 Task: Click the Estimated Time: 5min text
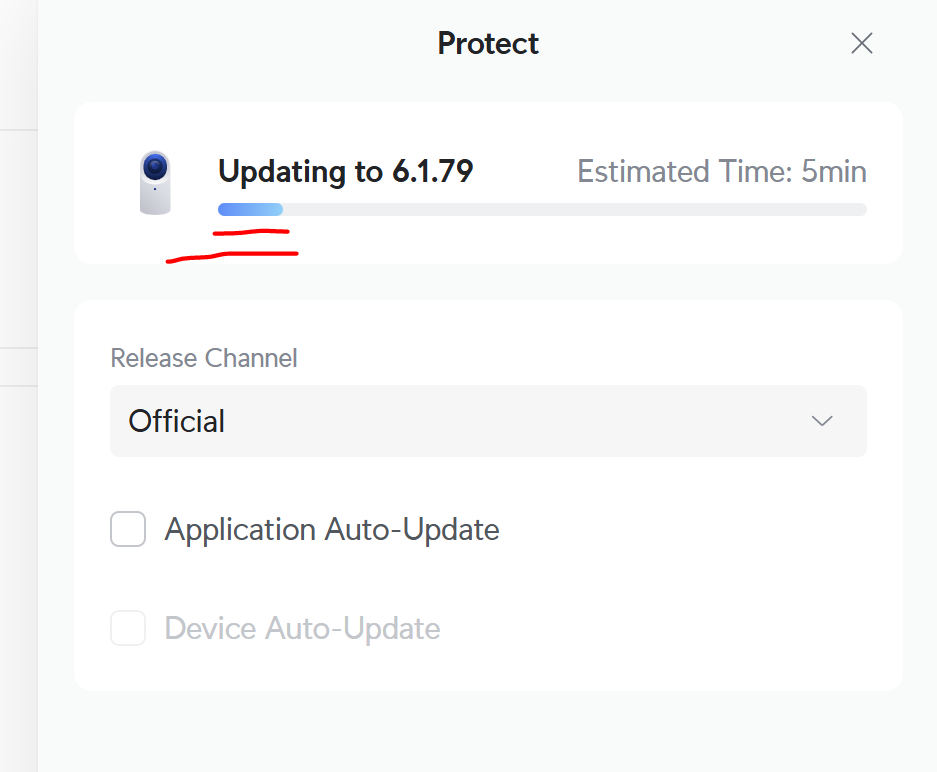[x=721, y=172]
